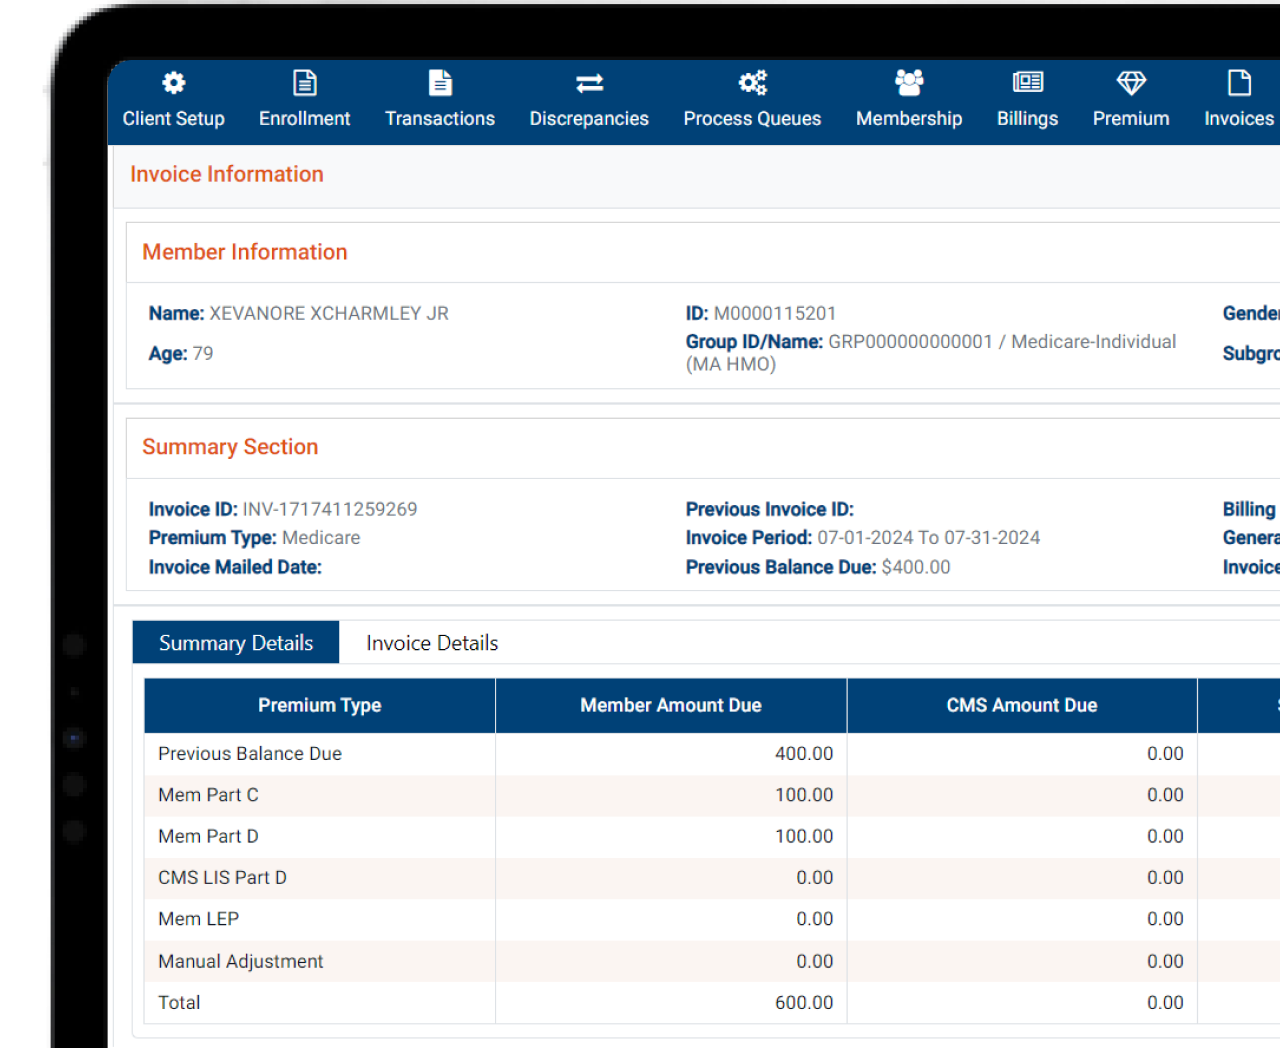Switch to the Invoice Details tab
The image size is (1280, 1048).
tap(432, 642)
